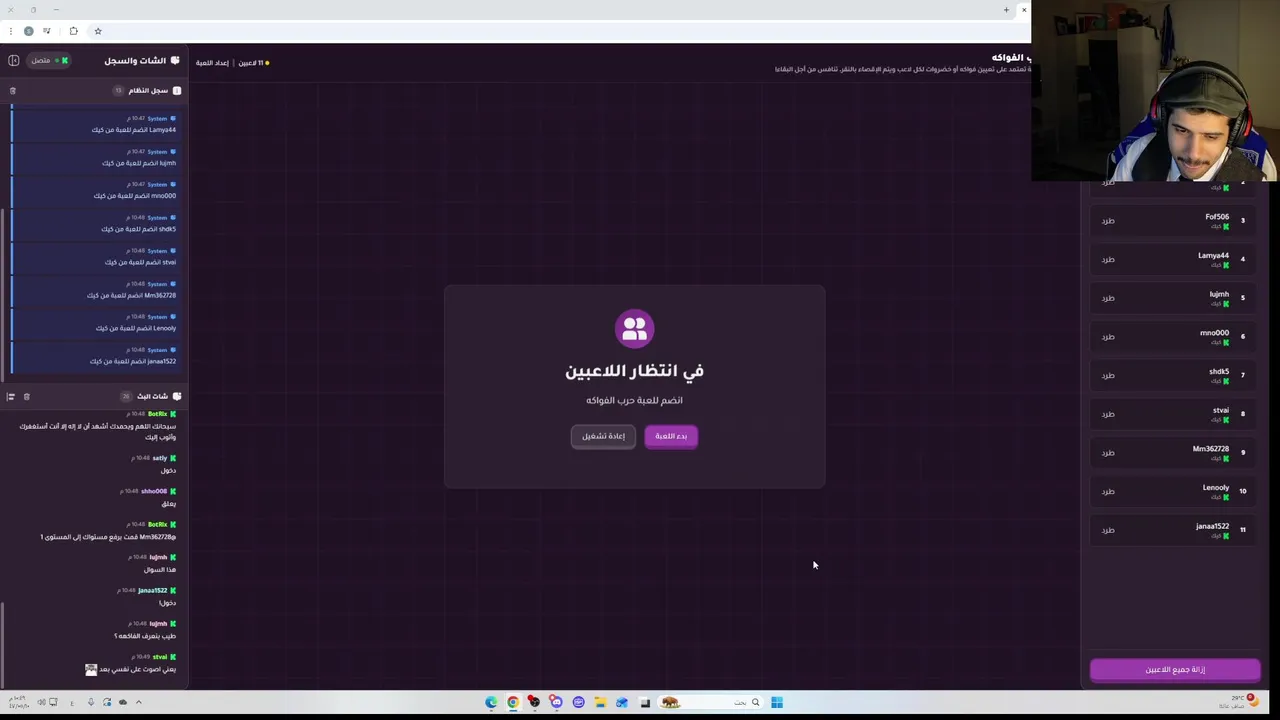Image resolution: width=1280 pixels, height=720 pixels.
Task: Kick player Lenooly with طرد
Action: tap(1108, 492)
